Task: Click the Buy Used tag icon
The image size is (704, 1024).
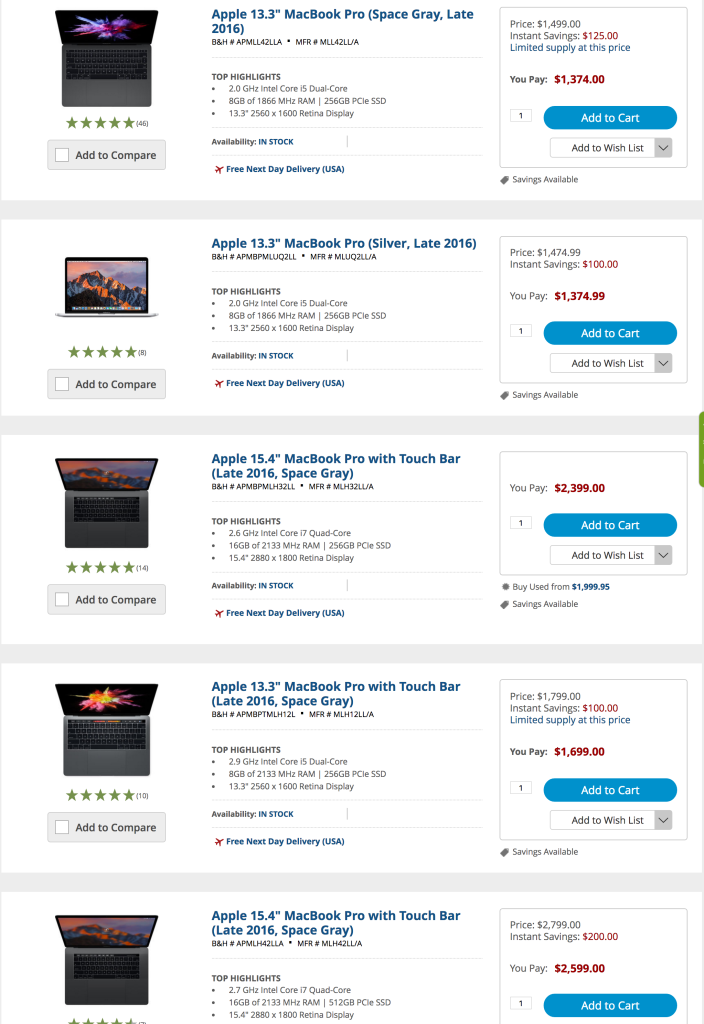Action: click(x=505, y=587)
